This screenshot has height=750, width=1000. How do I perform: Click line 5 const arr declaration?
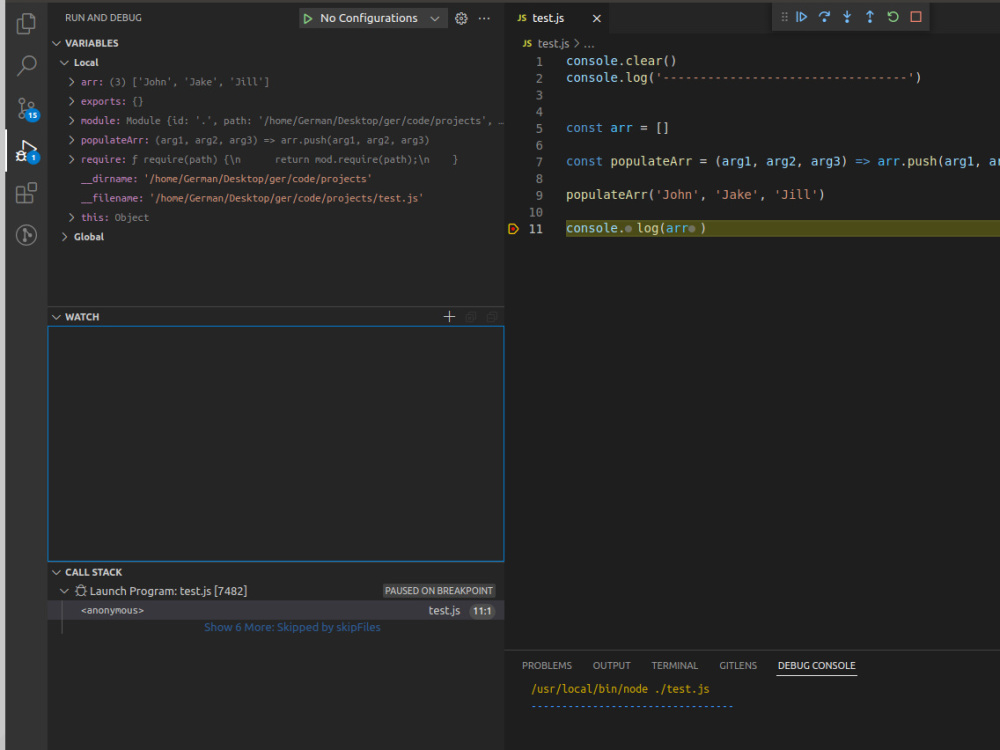(617, 128)
